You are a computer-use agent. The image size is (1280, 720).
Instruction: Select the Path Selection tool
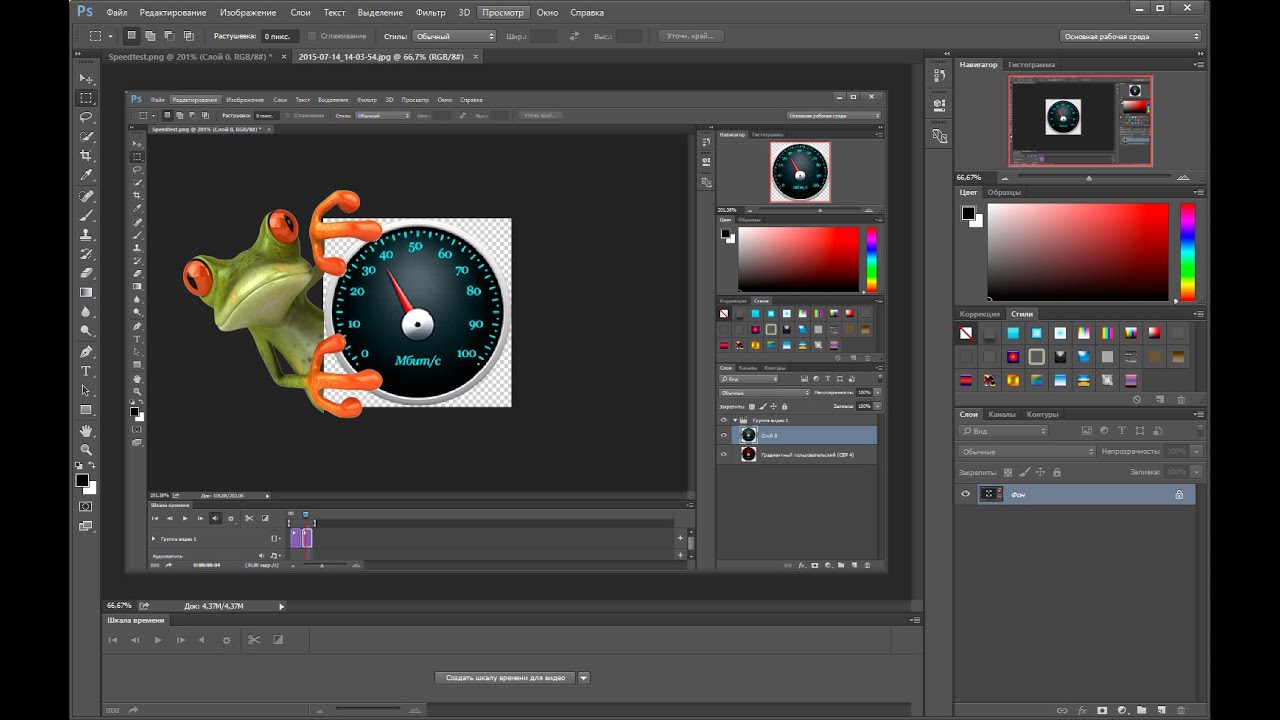point(86,390)
